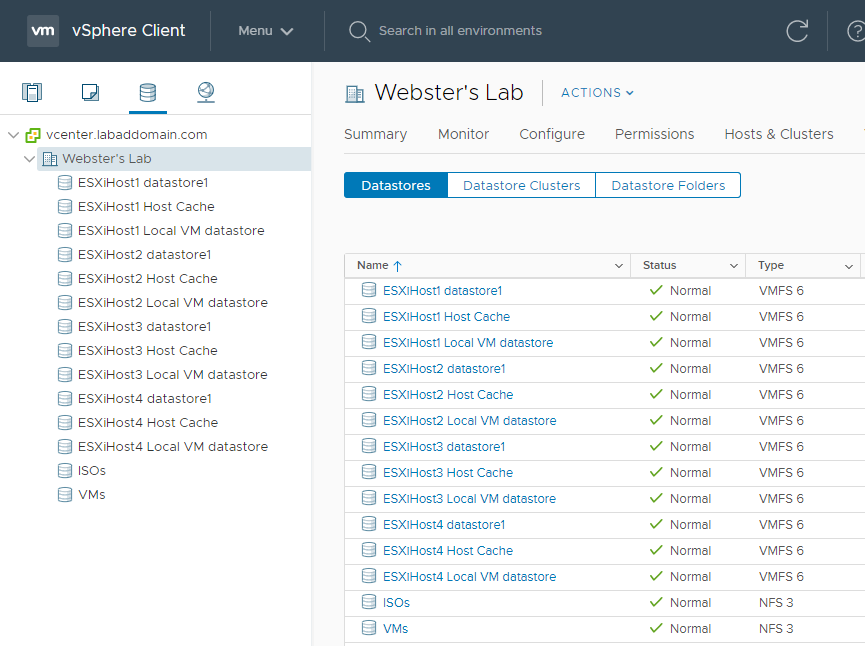Switch to the Monitor tab
The width and height of the screenshot is (865, 646).
pyautogui.click(x=463, y=134)
